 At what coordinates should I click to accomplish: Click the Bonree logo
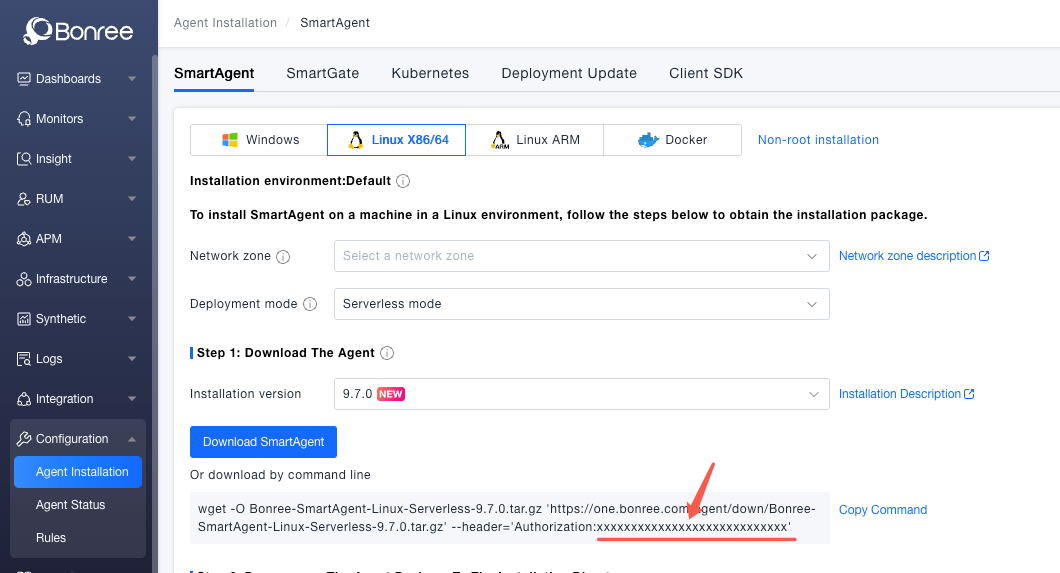point(78,31)
